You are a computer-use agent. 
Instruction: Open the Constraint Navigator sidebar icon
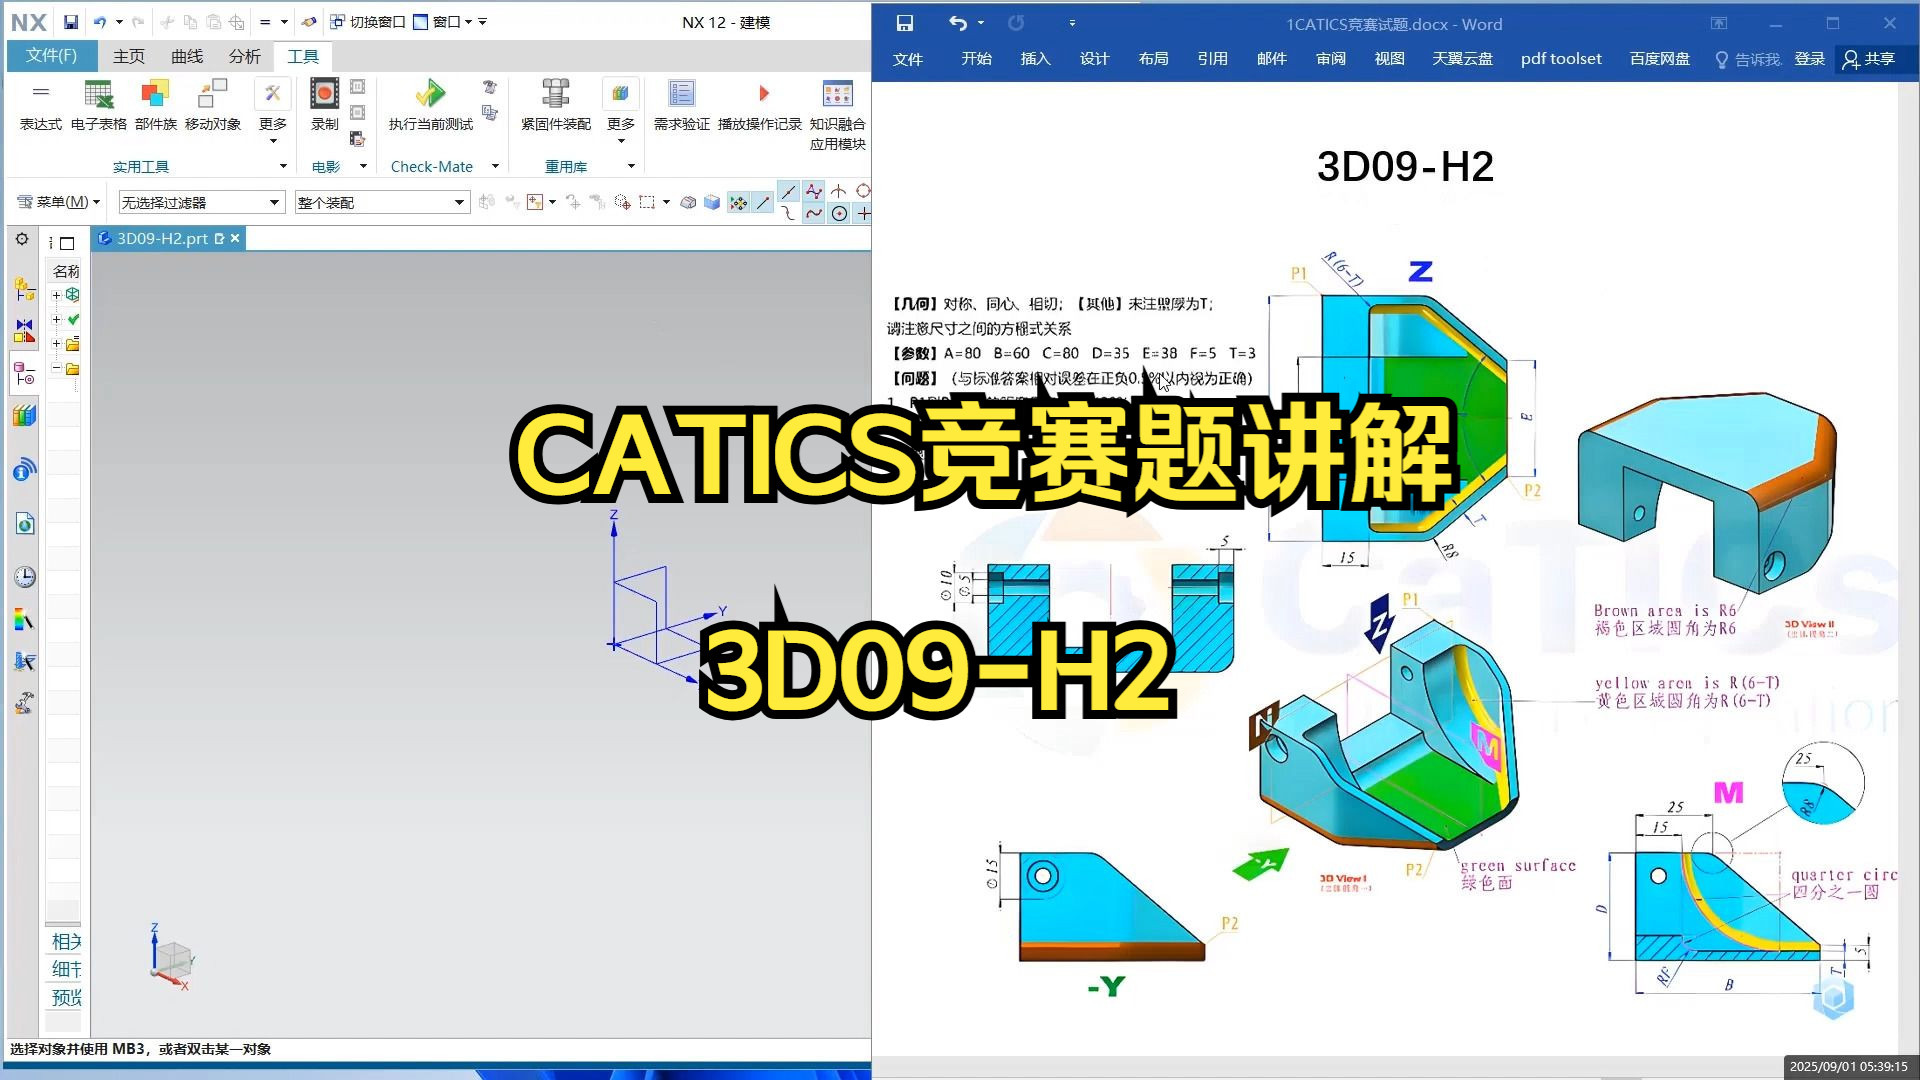[24, 329]
